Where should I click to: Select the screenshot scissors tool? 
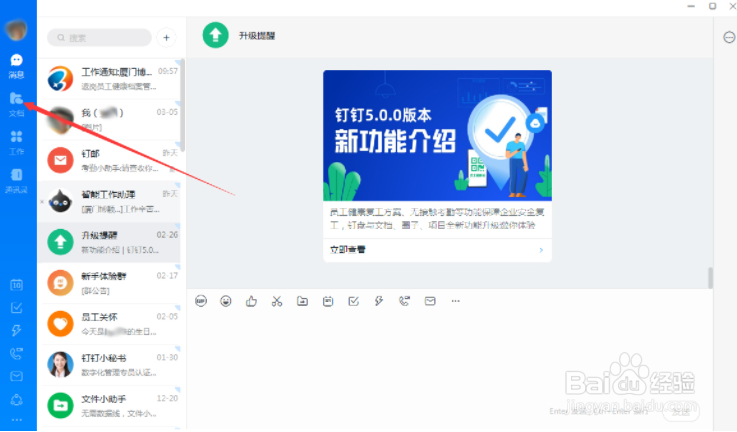(277, 301)
